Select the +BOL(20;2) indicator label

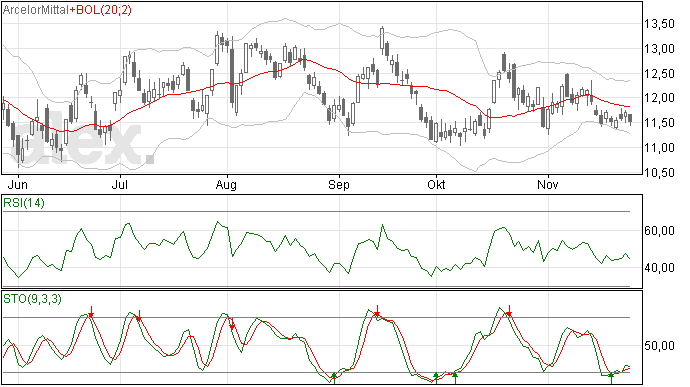click(x=101, y=10)
